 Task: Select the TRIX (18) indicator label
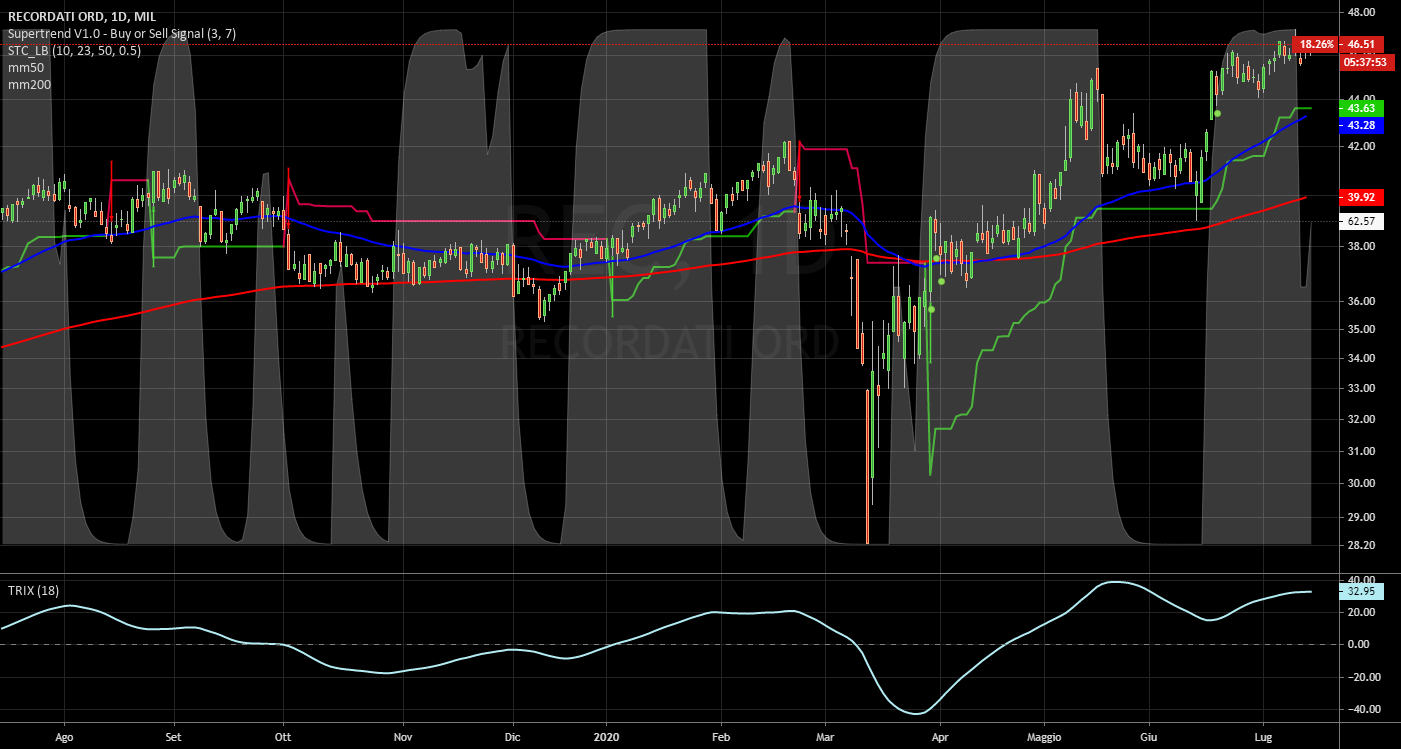point(33,590)
